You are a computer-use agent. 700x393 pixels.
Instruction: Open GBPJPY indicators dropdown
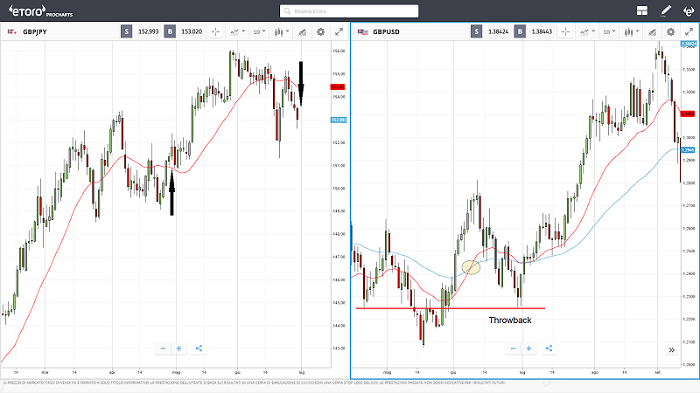[237, 32]
